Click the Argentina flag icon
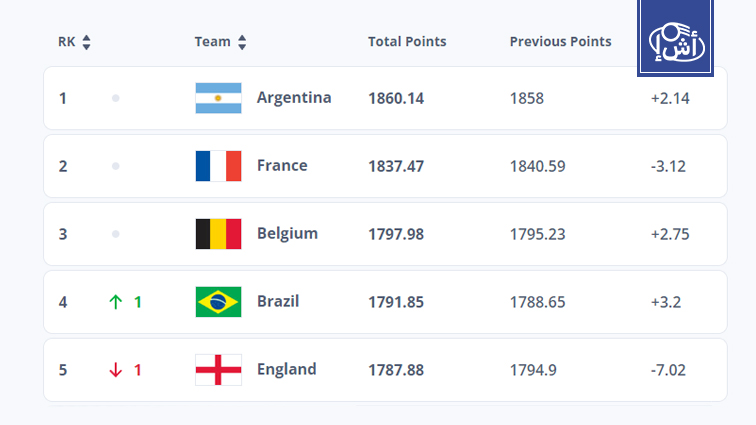Image resolution: width=756 pixels, height=425 pixels. coord(218,98)
